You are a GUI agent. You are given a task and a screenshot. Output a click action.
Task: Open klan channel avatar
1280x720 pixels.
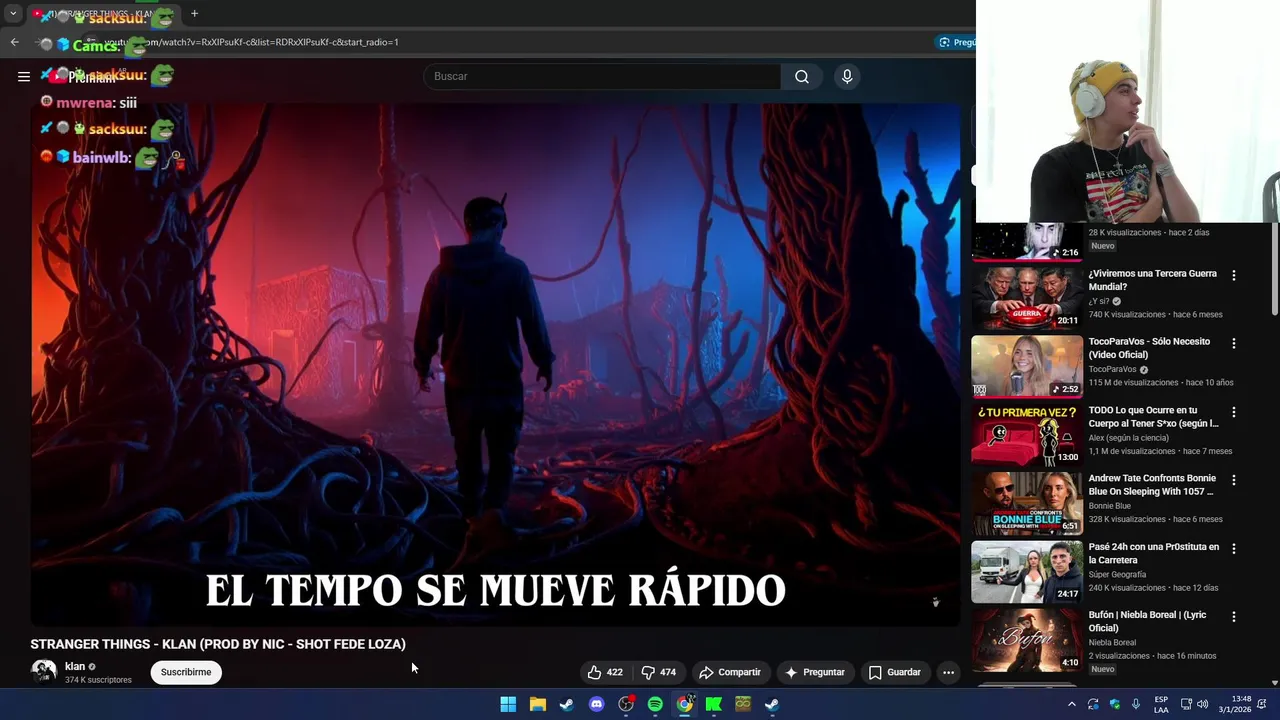coord(44,672)
